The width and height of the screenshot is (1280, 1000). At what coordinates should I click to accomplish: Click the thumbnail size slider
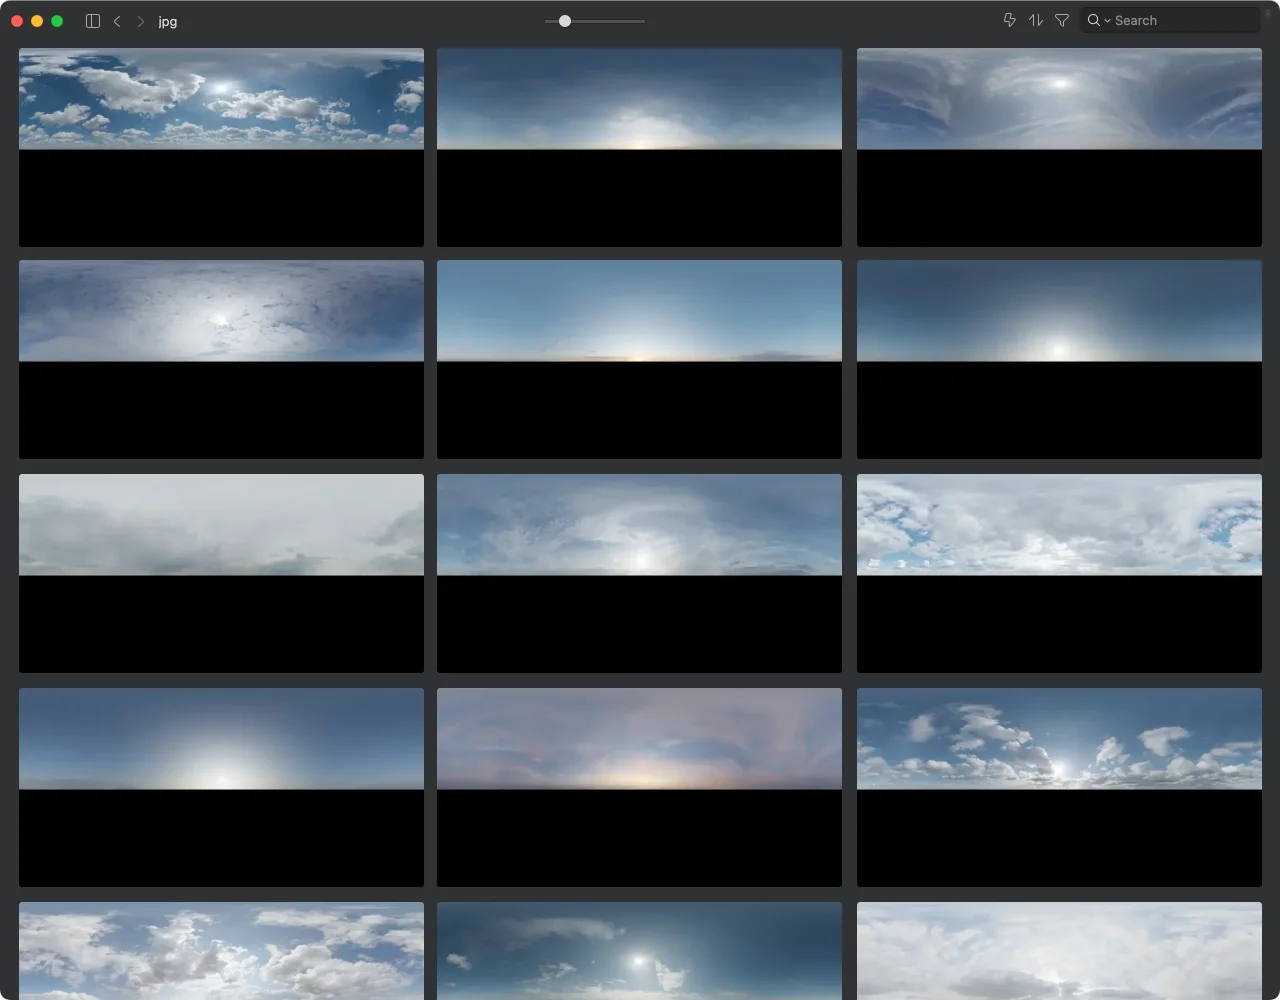(x=595, y=21)
